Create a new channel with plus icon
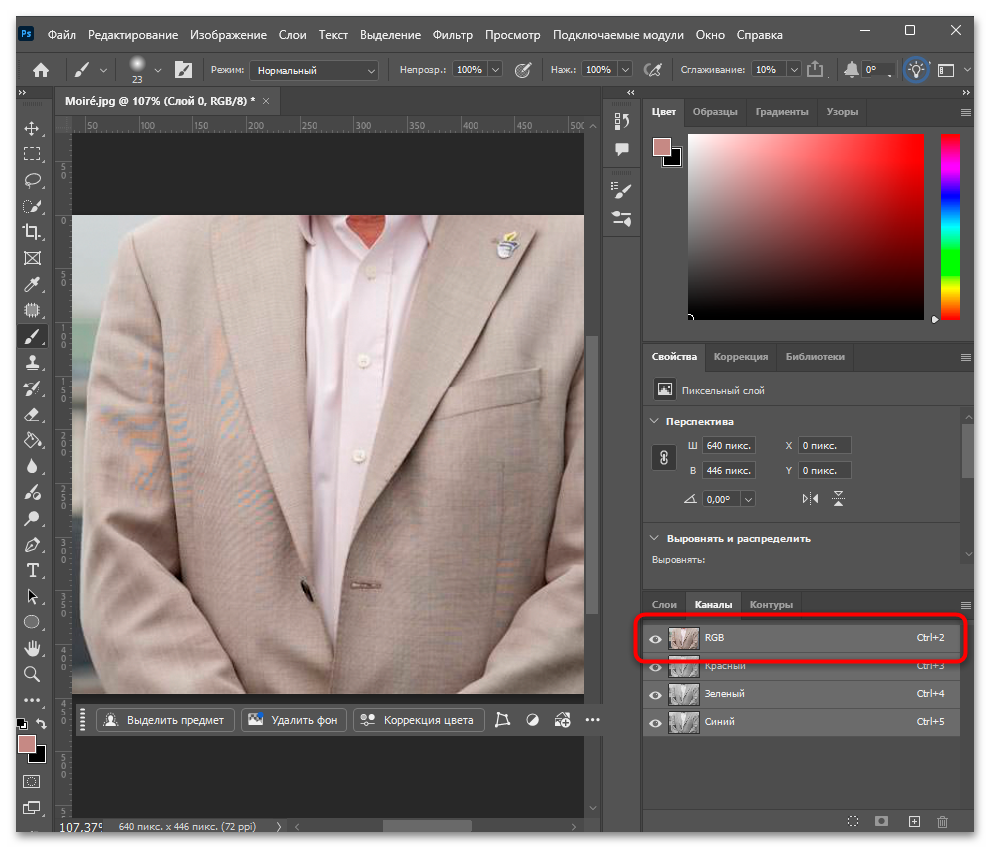Image resolution: width=990 pixels, height=848 pixels. tap(914, 821)
